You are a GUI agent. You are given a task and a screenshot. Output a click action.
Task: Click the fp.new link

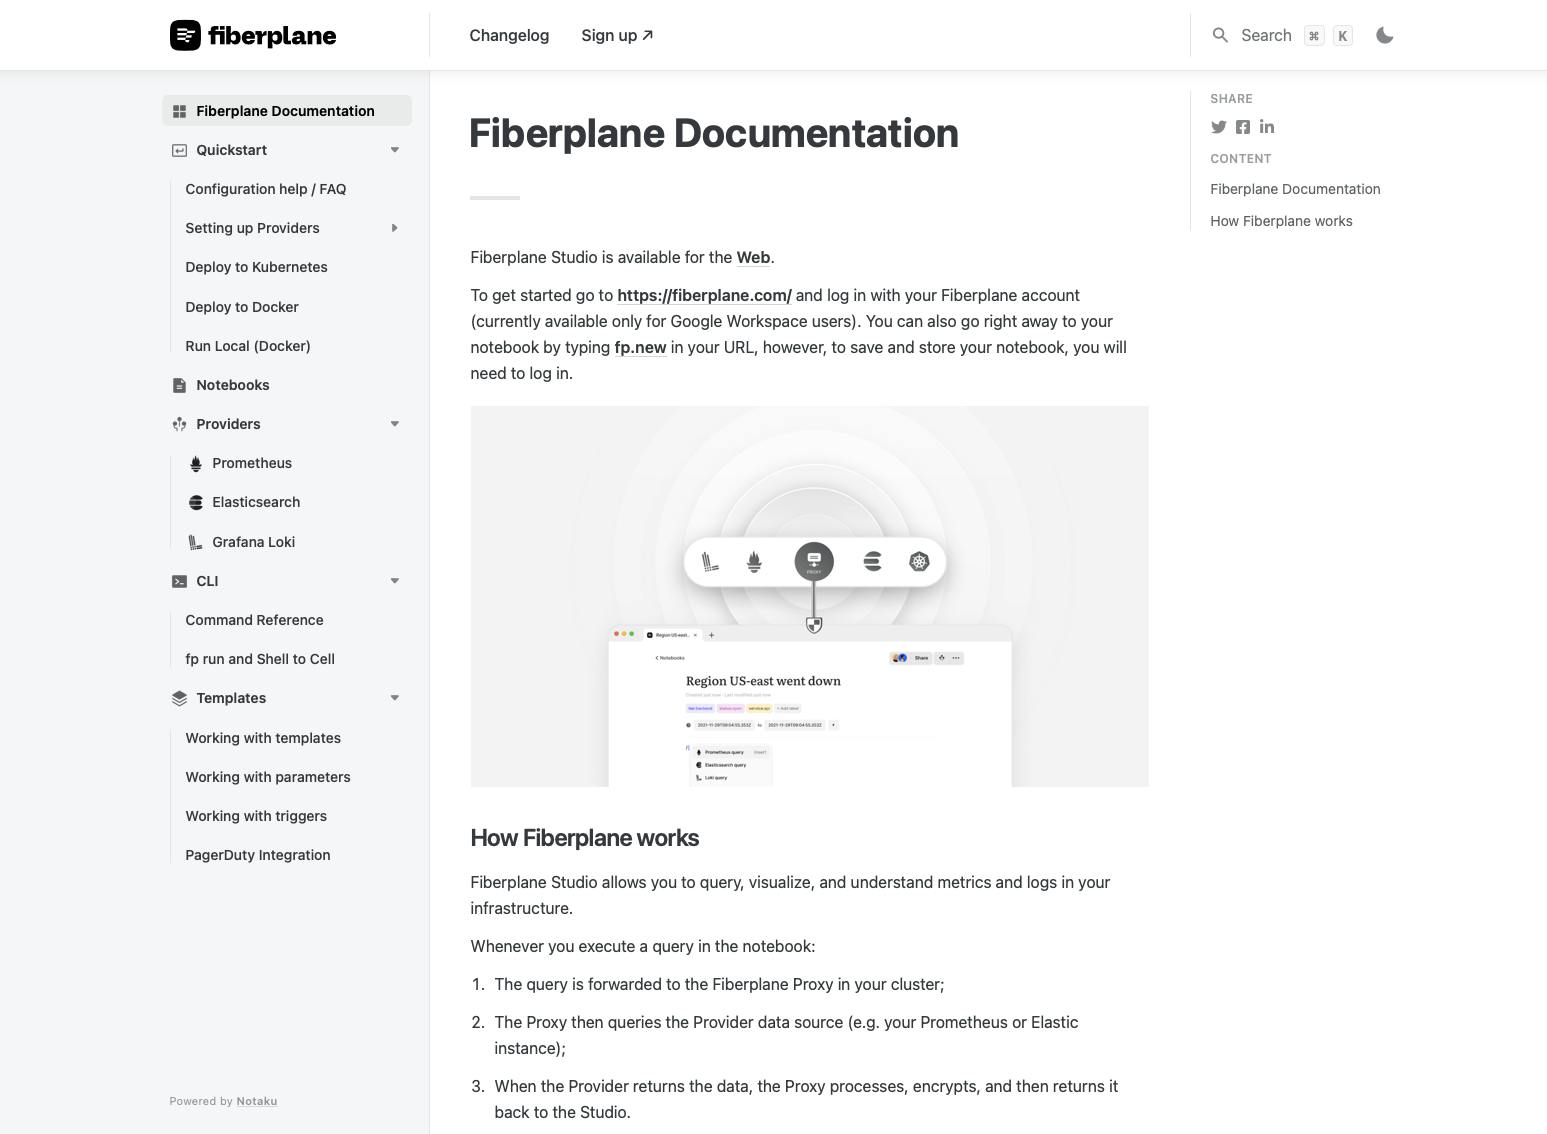(640, 347)
